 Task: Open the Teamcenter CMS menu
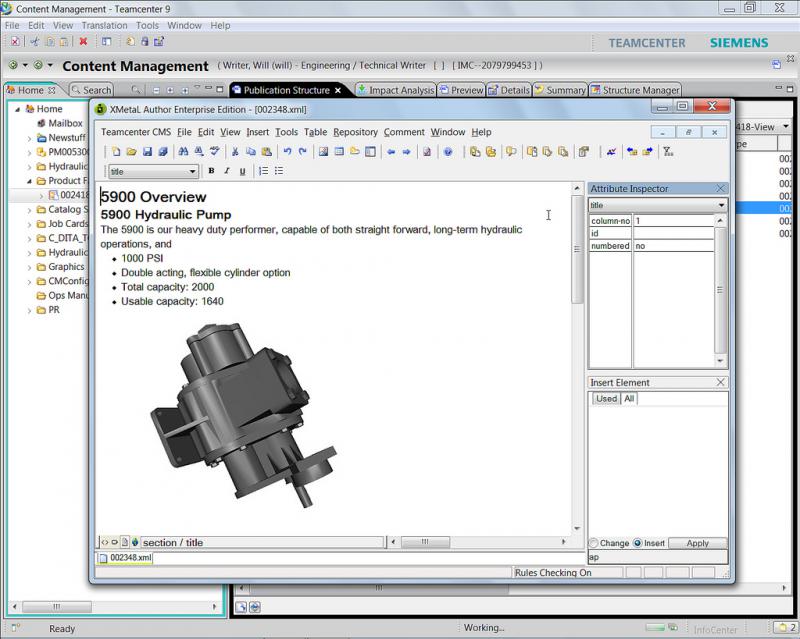[136, 132]
